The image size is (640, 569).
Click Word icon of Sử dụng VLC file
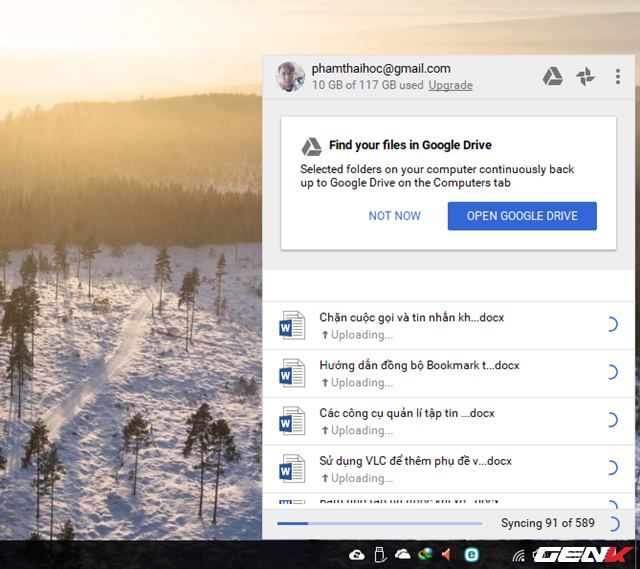pos(292,469)
